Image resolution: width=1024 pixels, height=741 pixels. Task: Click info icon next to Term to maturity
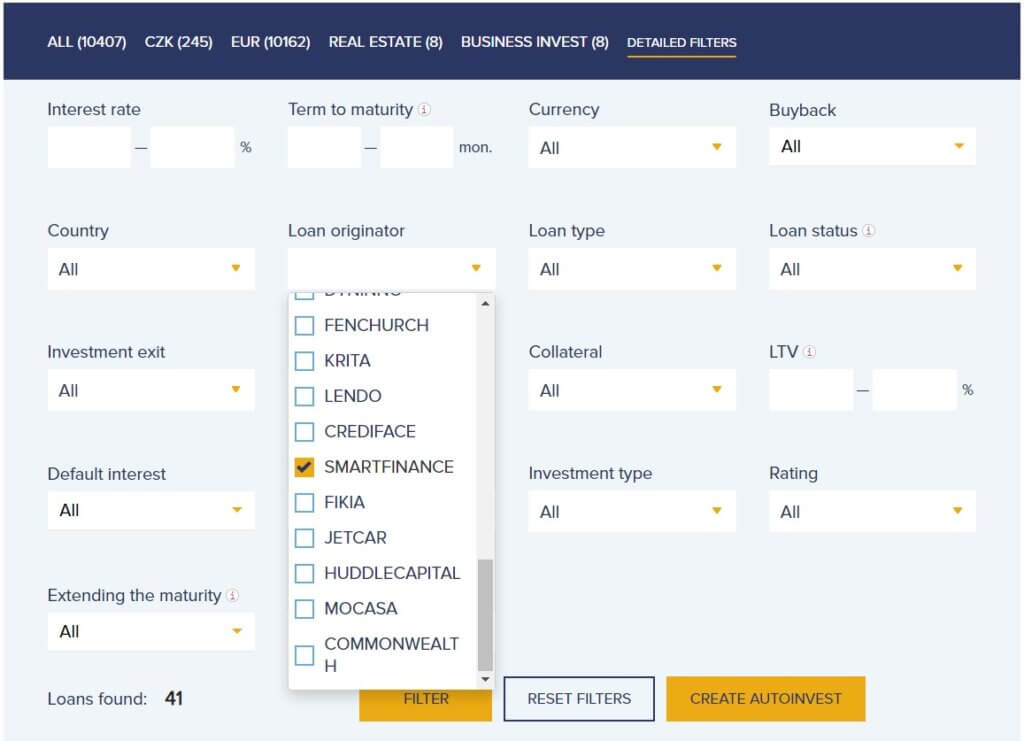click(x=424, y=110)
